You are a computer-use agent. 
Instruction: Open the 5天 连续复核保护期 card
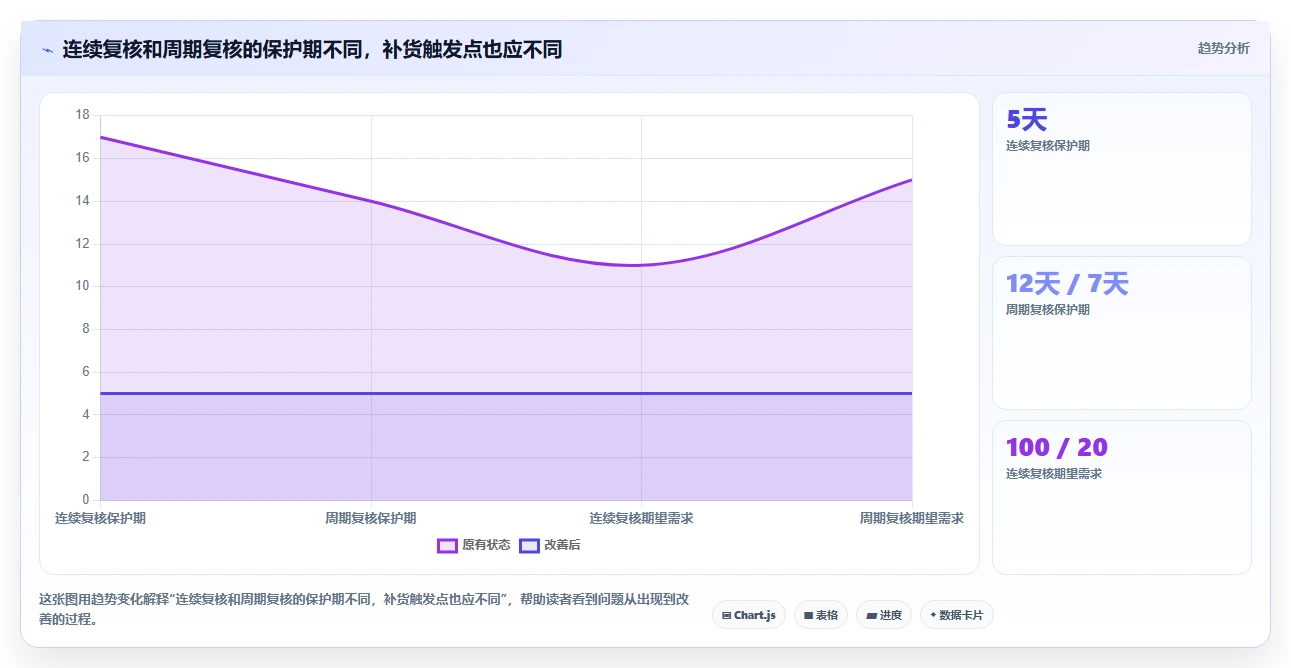(x=1121, y=169)
